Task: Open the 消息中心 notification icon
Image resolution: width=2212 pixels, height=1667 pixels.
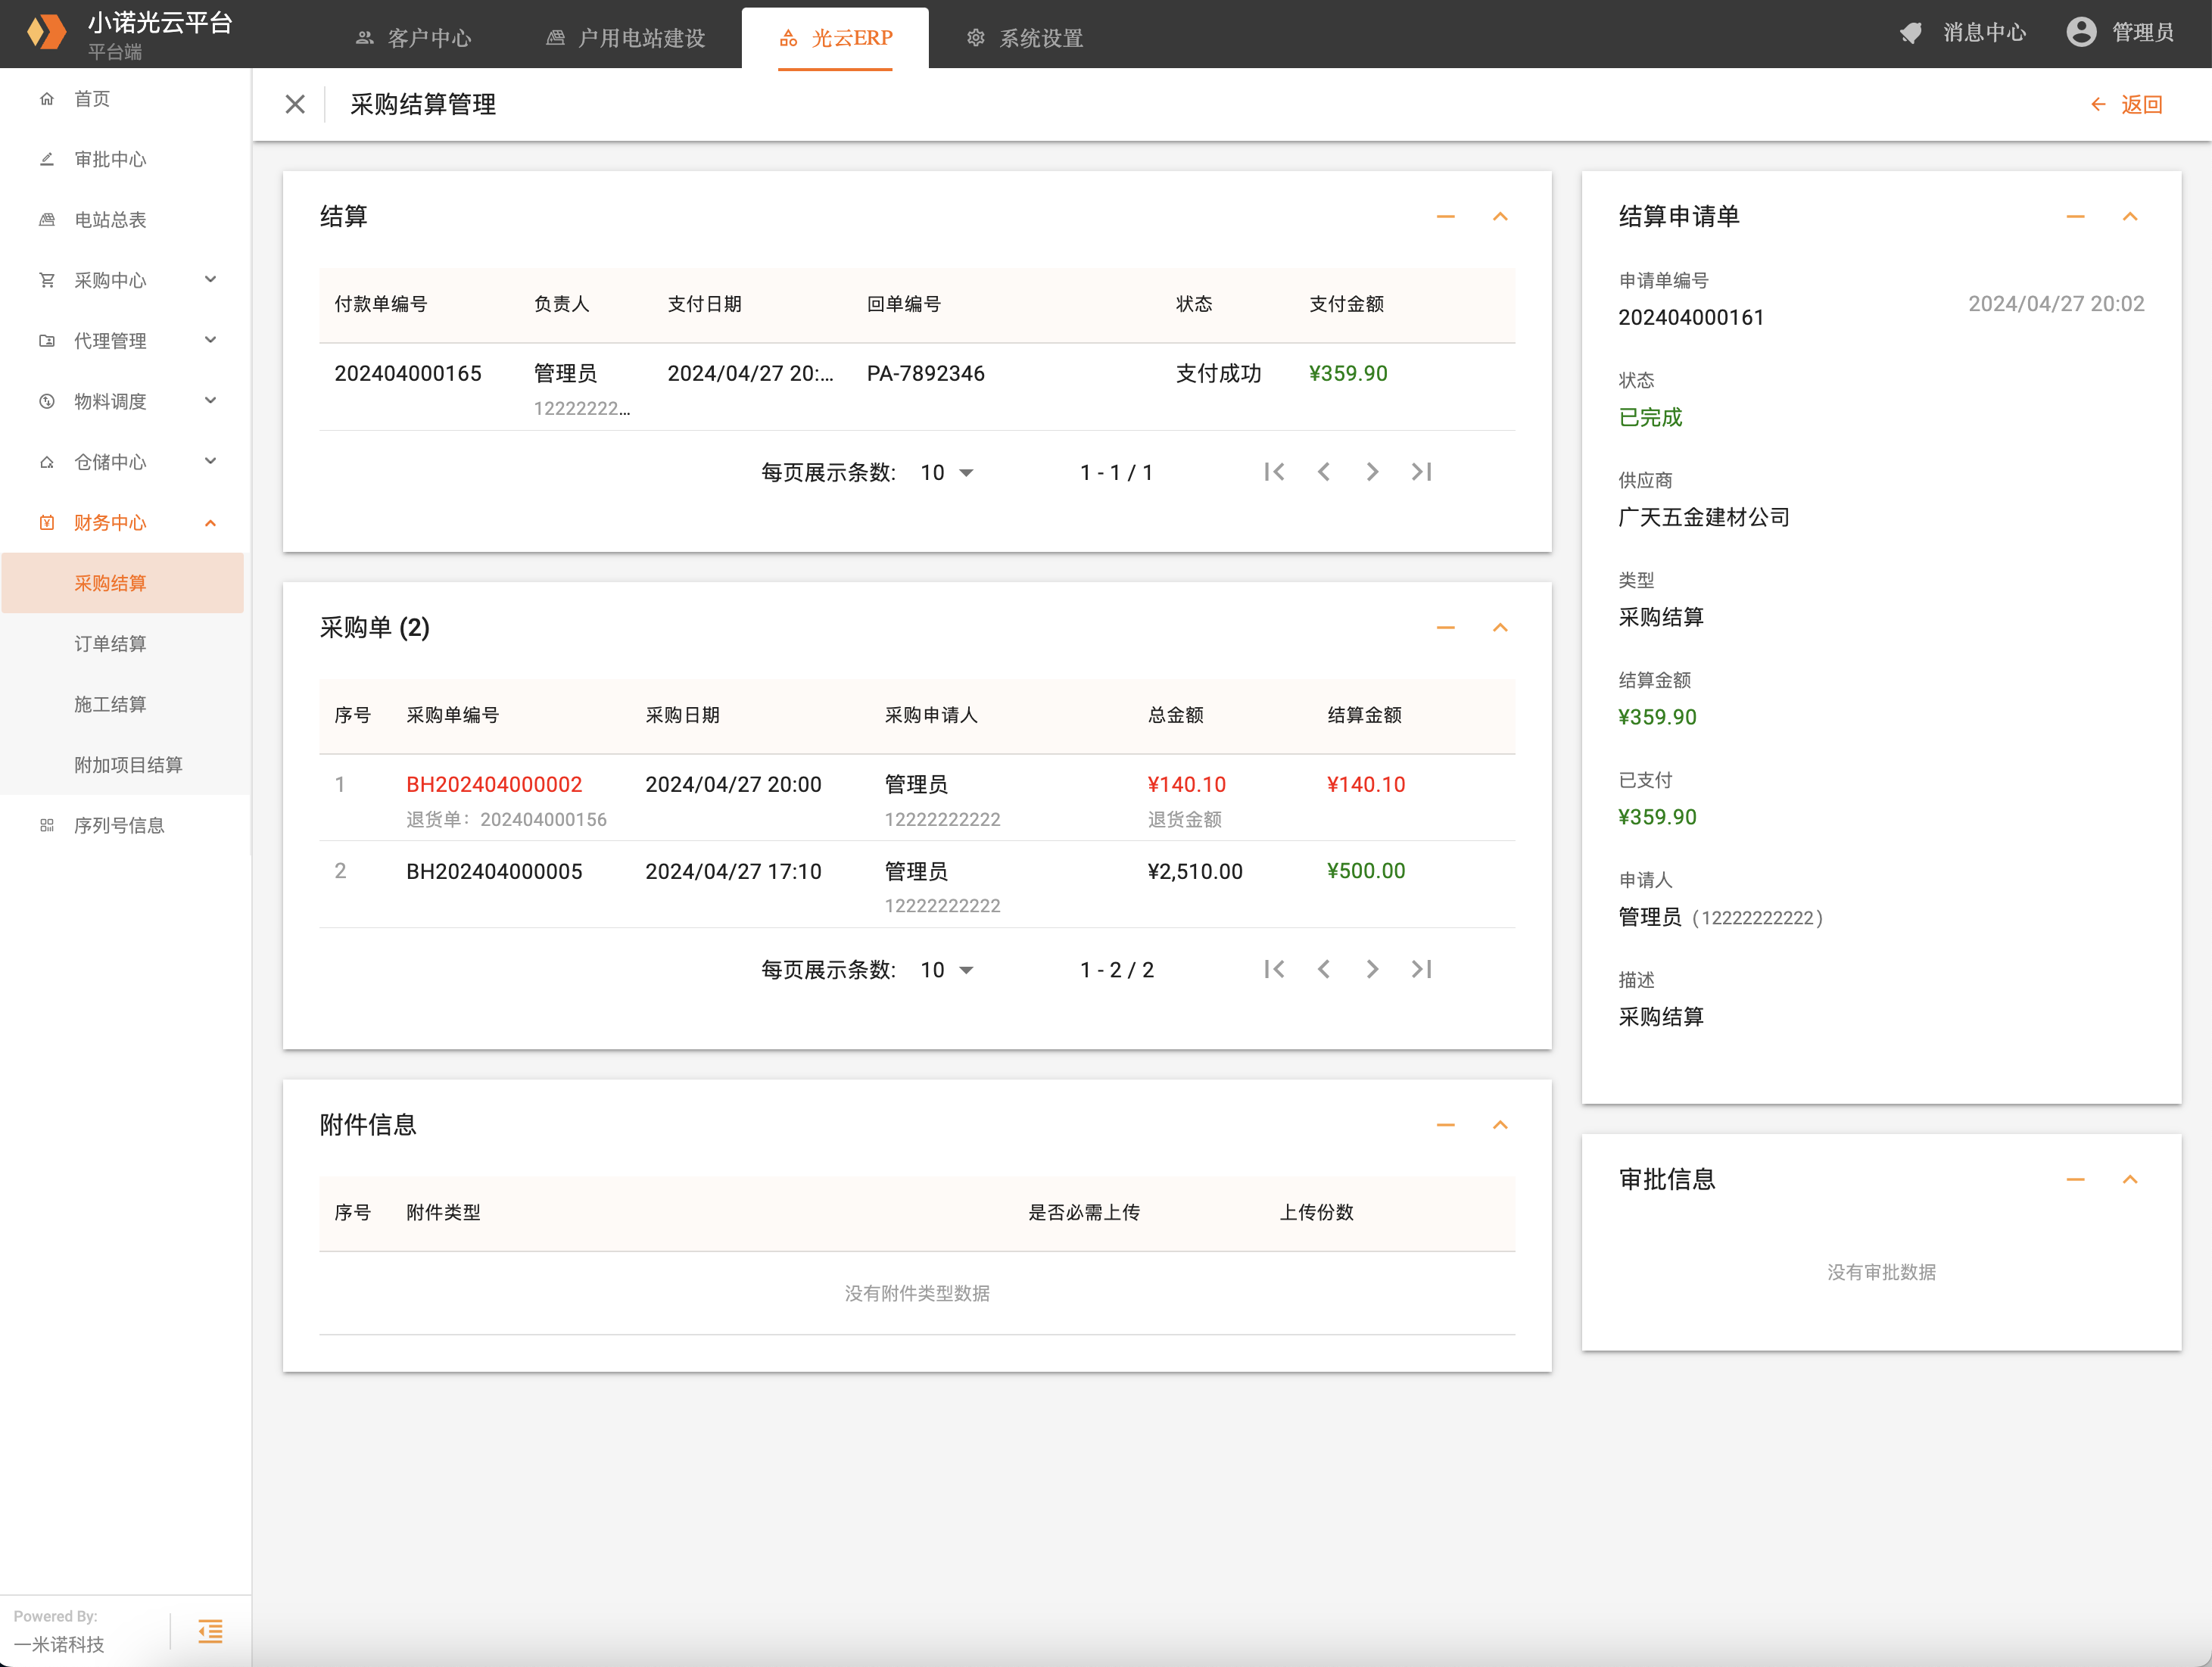Action: [1910, 32]
